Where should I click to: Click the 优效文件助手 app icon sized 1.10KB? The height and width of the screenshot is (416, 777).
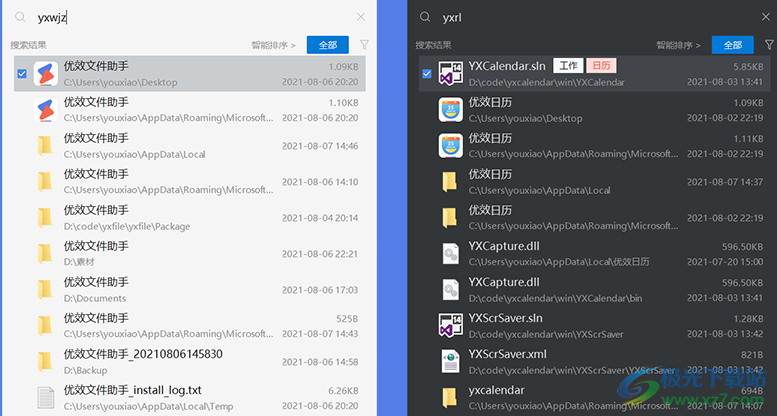click(x=46, y=110)
